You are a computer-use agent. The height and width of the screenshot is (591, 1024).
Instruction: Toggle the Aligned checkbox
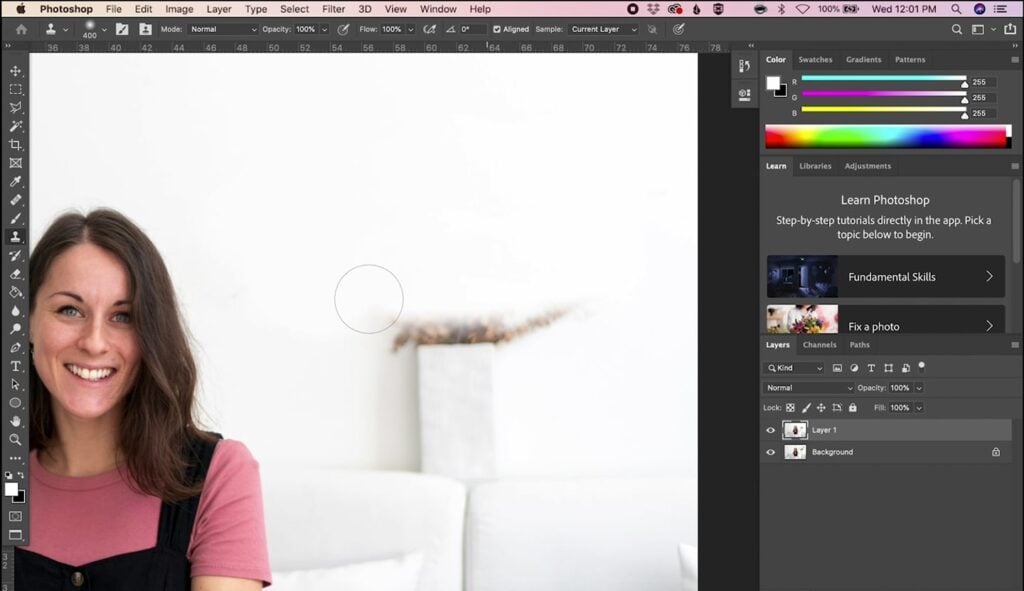497,29
